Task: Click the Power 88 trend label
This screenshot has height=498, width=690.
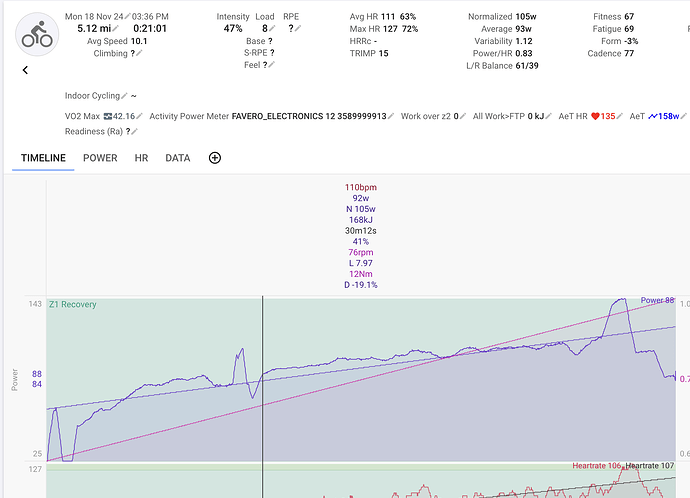Action: (x=657, y=300)
